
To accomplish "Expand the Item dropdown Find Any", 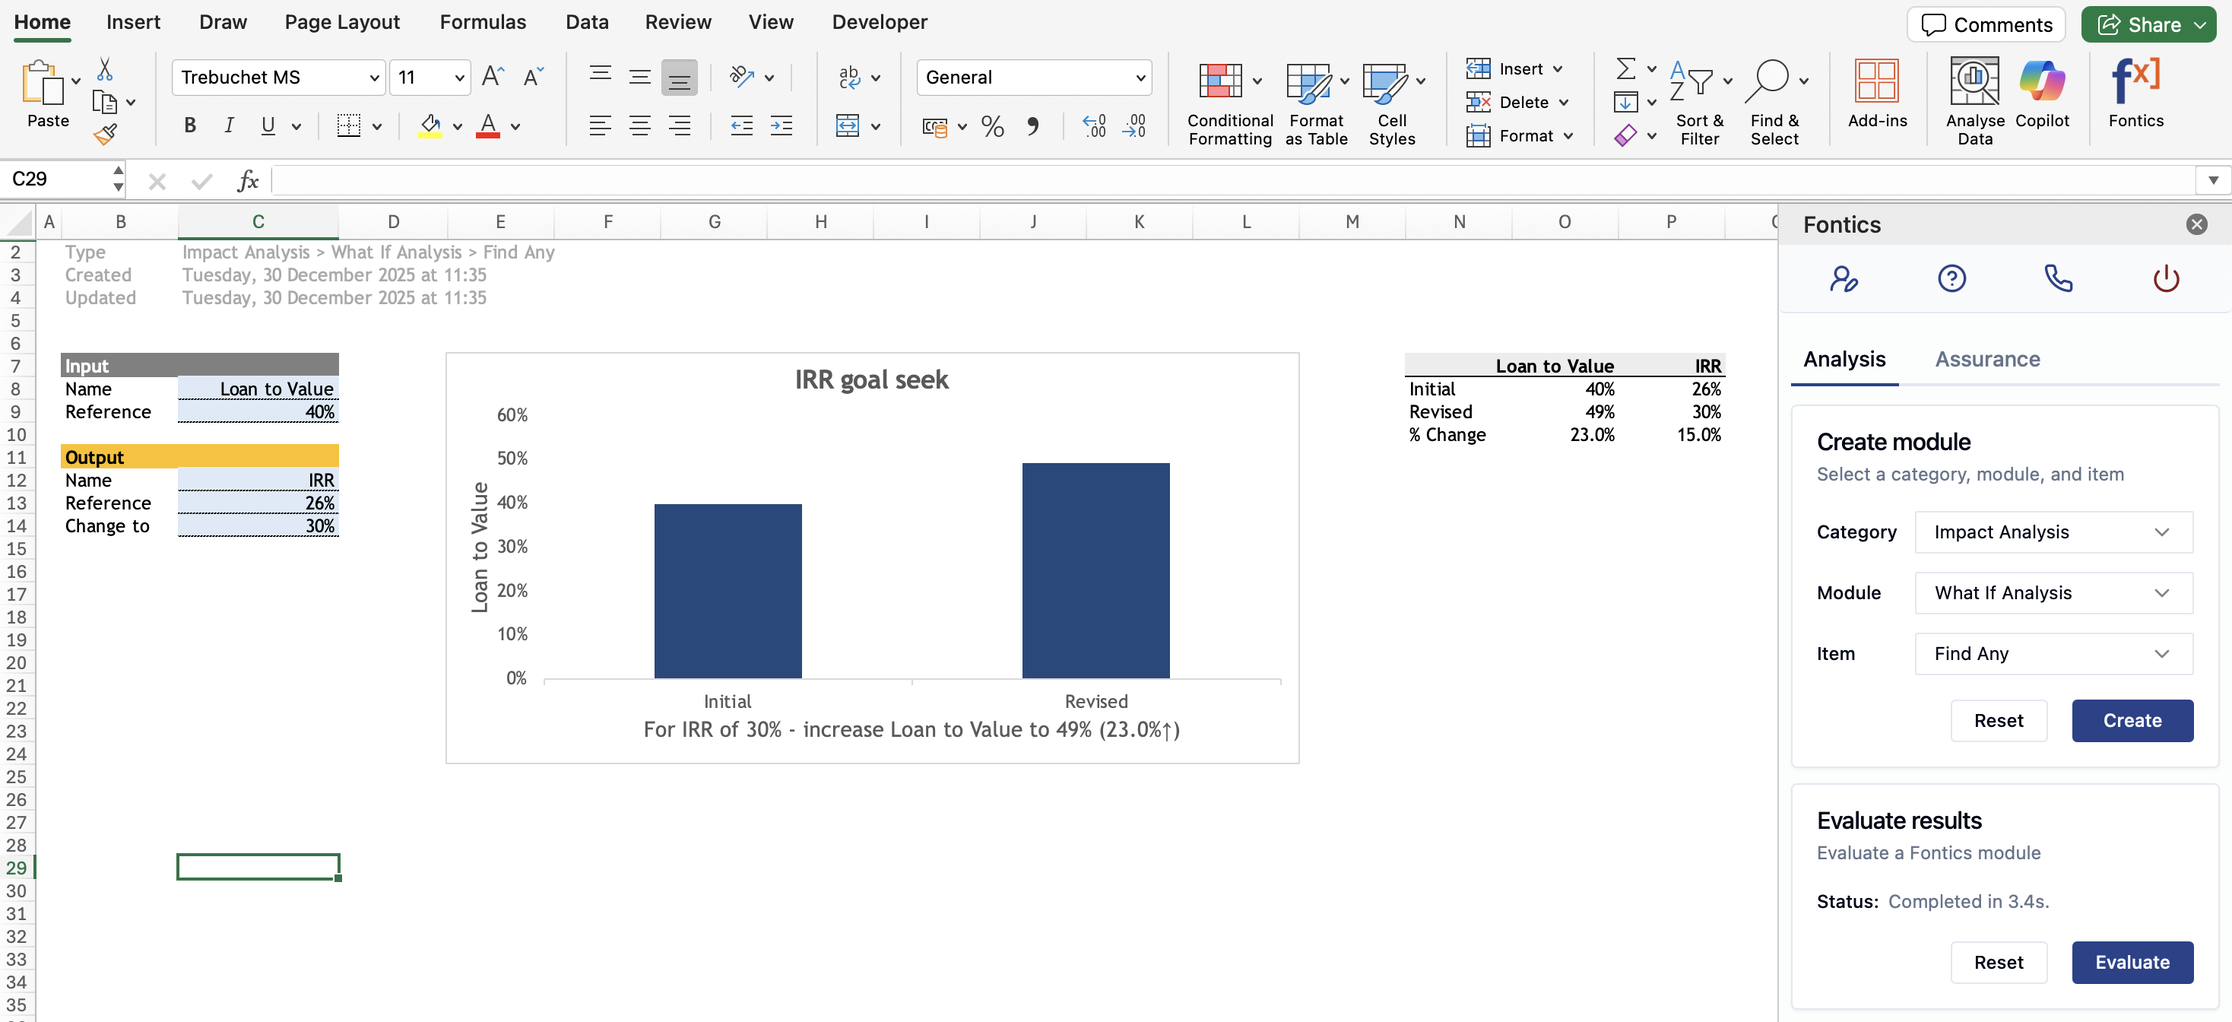I will (2053, 654).
